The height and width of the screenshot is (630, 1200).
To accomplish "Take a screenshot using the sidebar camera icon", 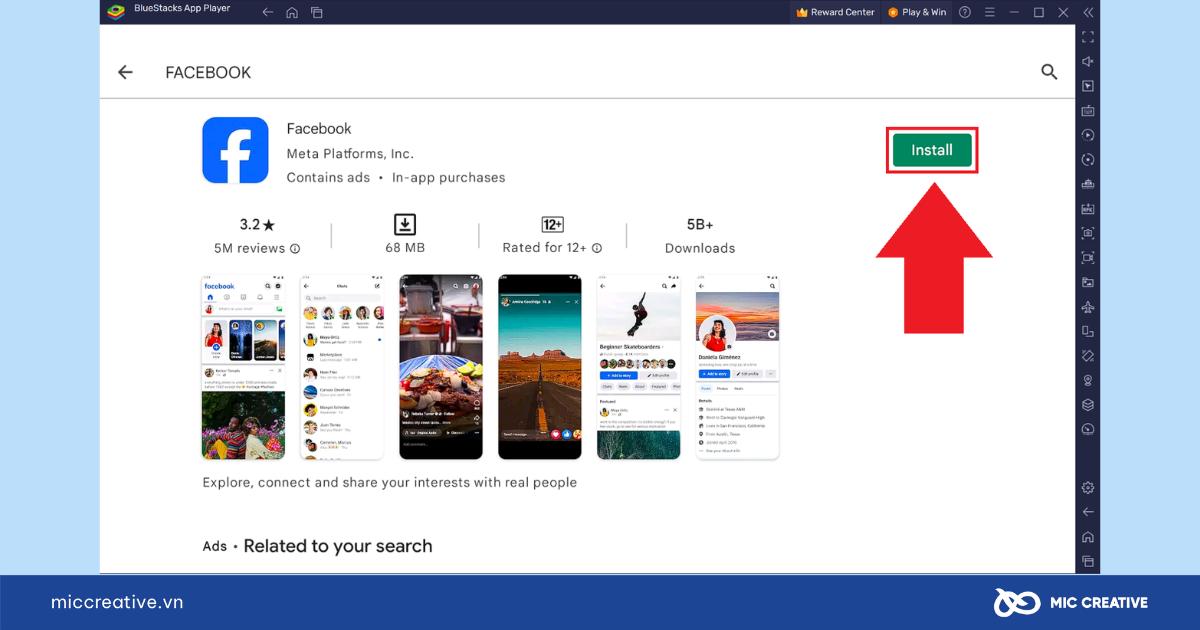I will point(1088,233).
